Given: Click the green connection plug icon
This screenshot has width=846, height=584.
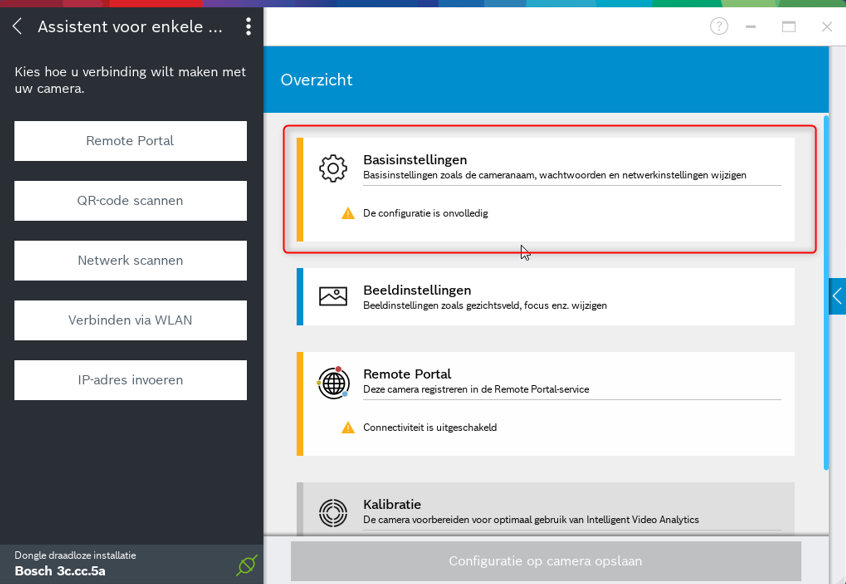Looking at the screenshot, I should click(x=246, y=565).
